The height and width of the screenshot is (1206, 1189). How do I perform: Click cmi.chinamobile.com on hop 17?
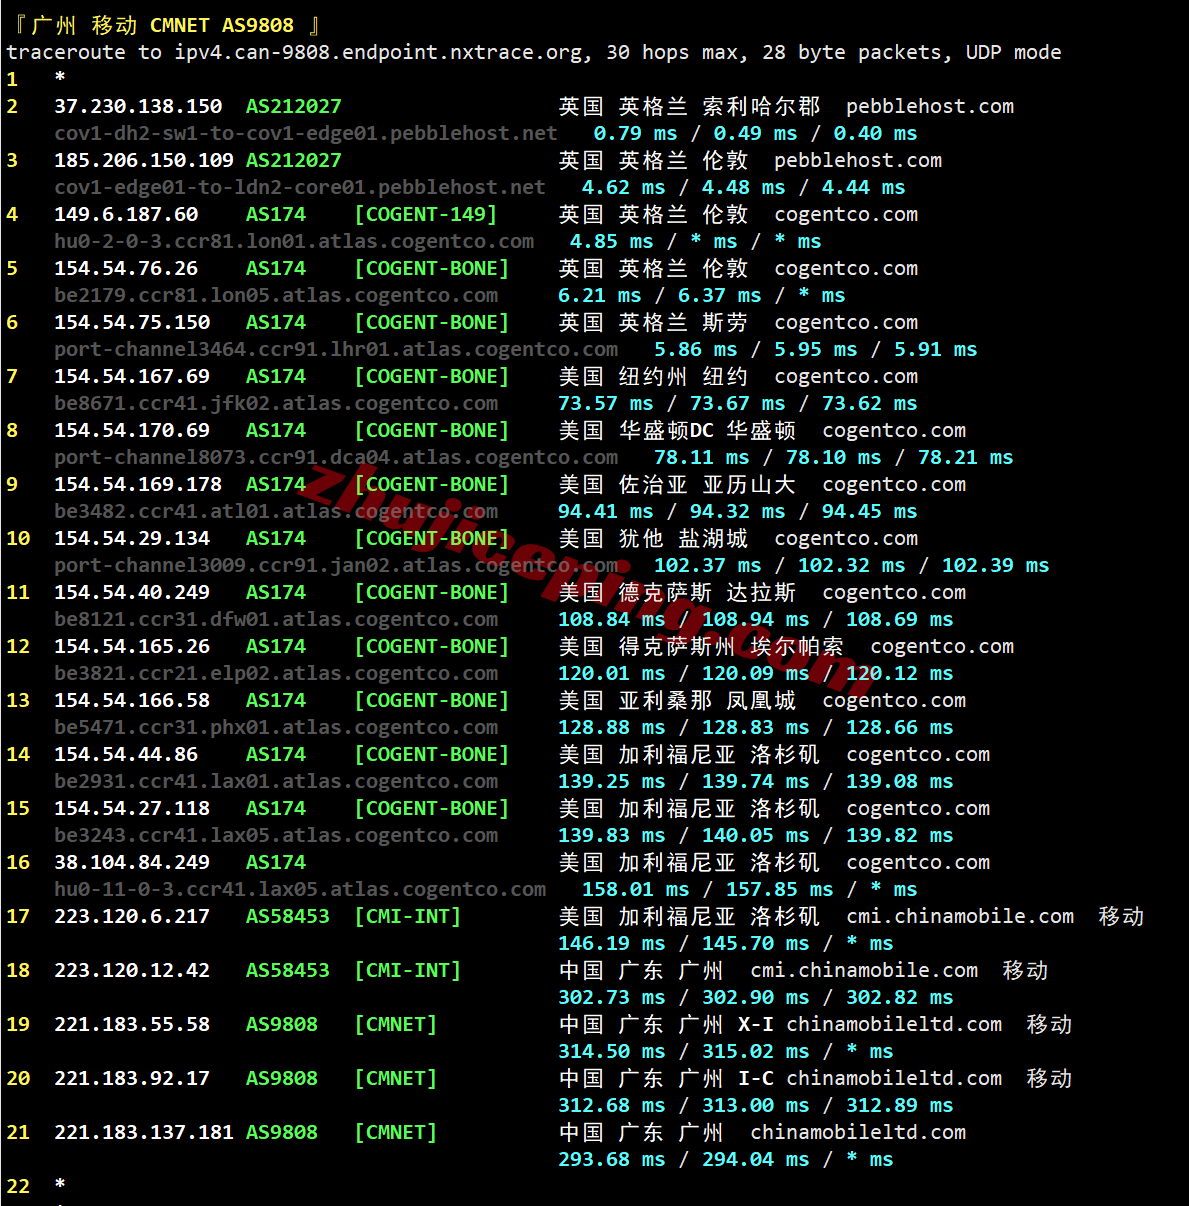point(960,916)
